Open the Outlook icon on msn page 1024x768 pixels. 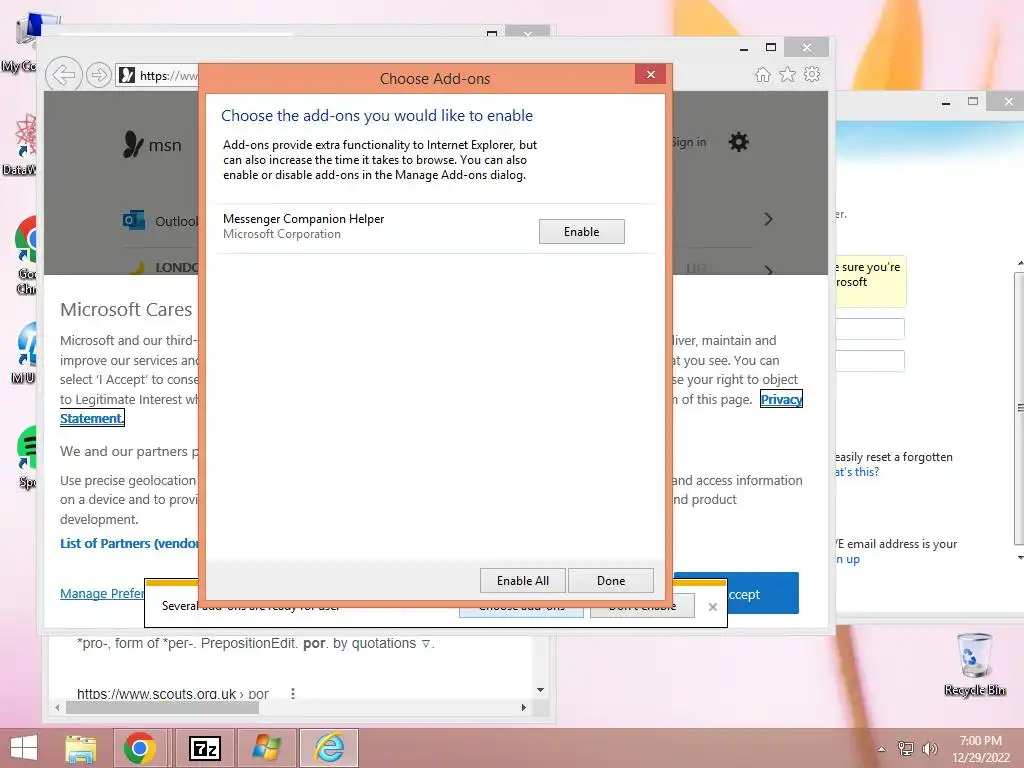pos(134,221)
